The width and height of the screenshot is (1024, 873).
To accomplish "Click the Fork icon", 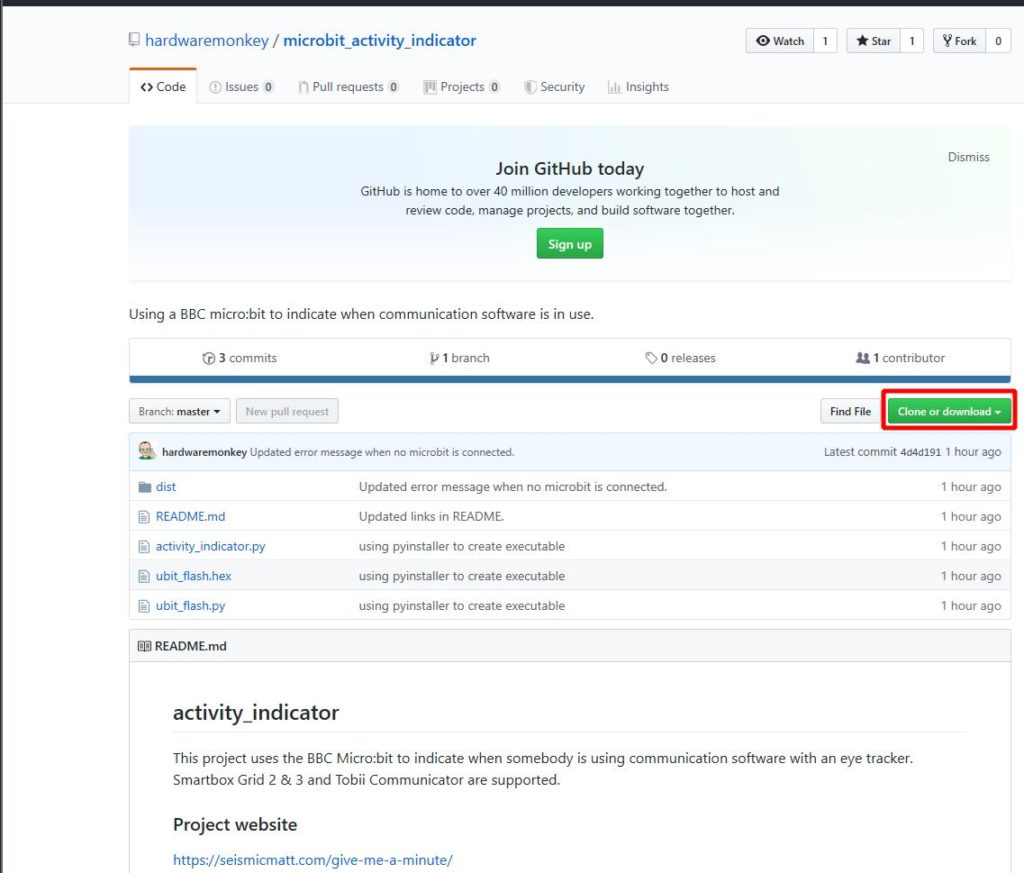I will coord(945,41).
